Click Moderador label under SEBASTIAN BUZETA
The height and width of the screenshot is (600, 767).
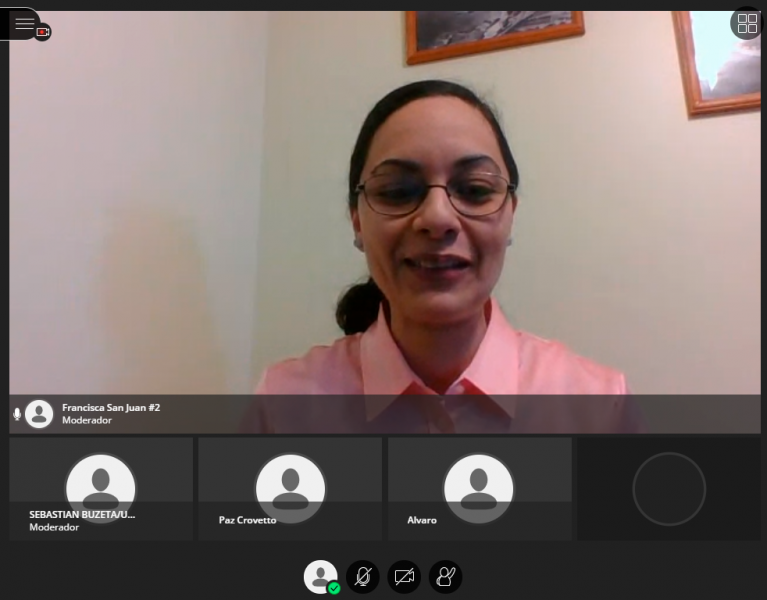point(54,527)
